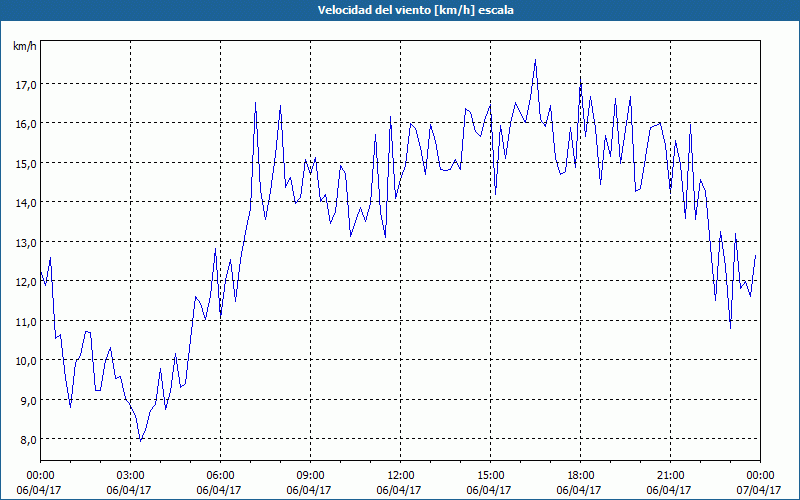Click the '09:00' time label
800x500 pixels.
310,475
